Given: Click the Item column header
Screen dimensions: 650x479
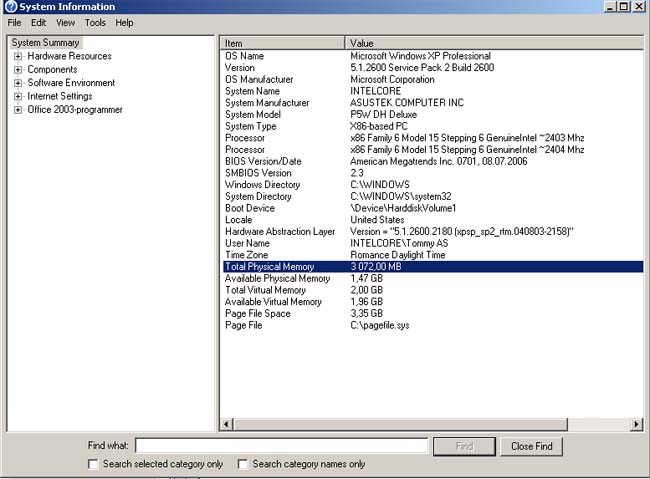Looking at the screenshot, I should click(282, 43).
